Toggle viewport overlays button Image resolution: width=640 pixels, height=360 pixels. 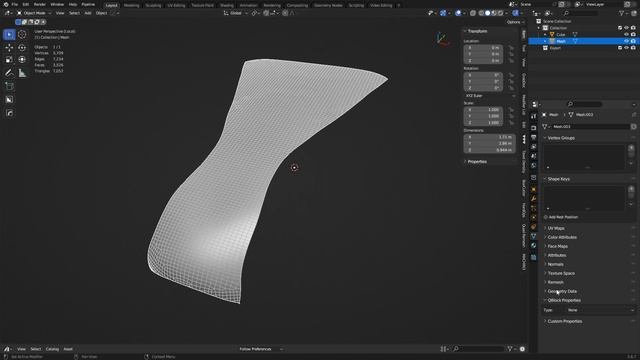click(458, 13)
